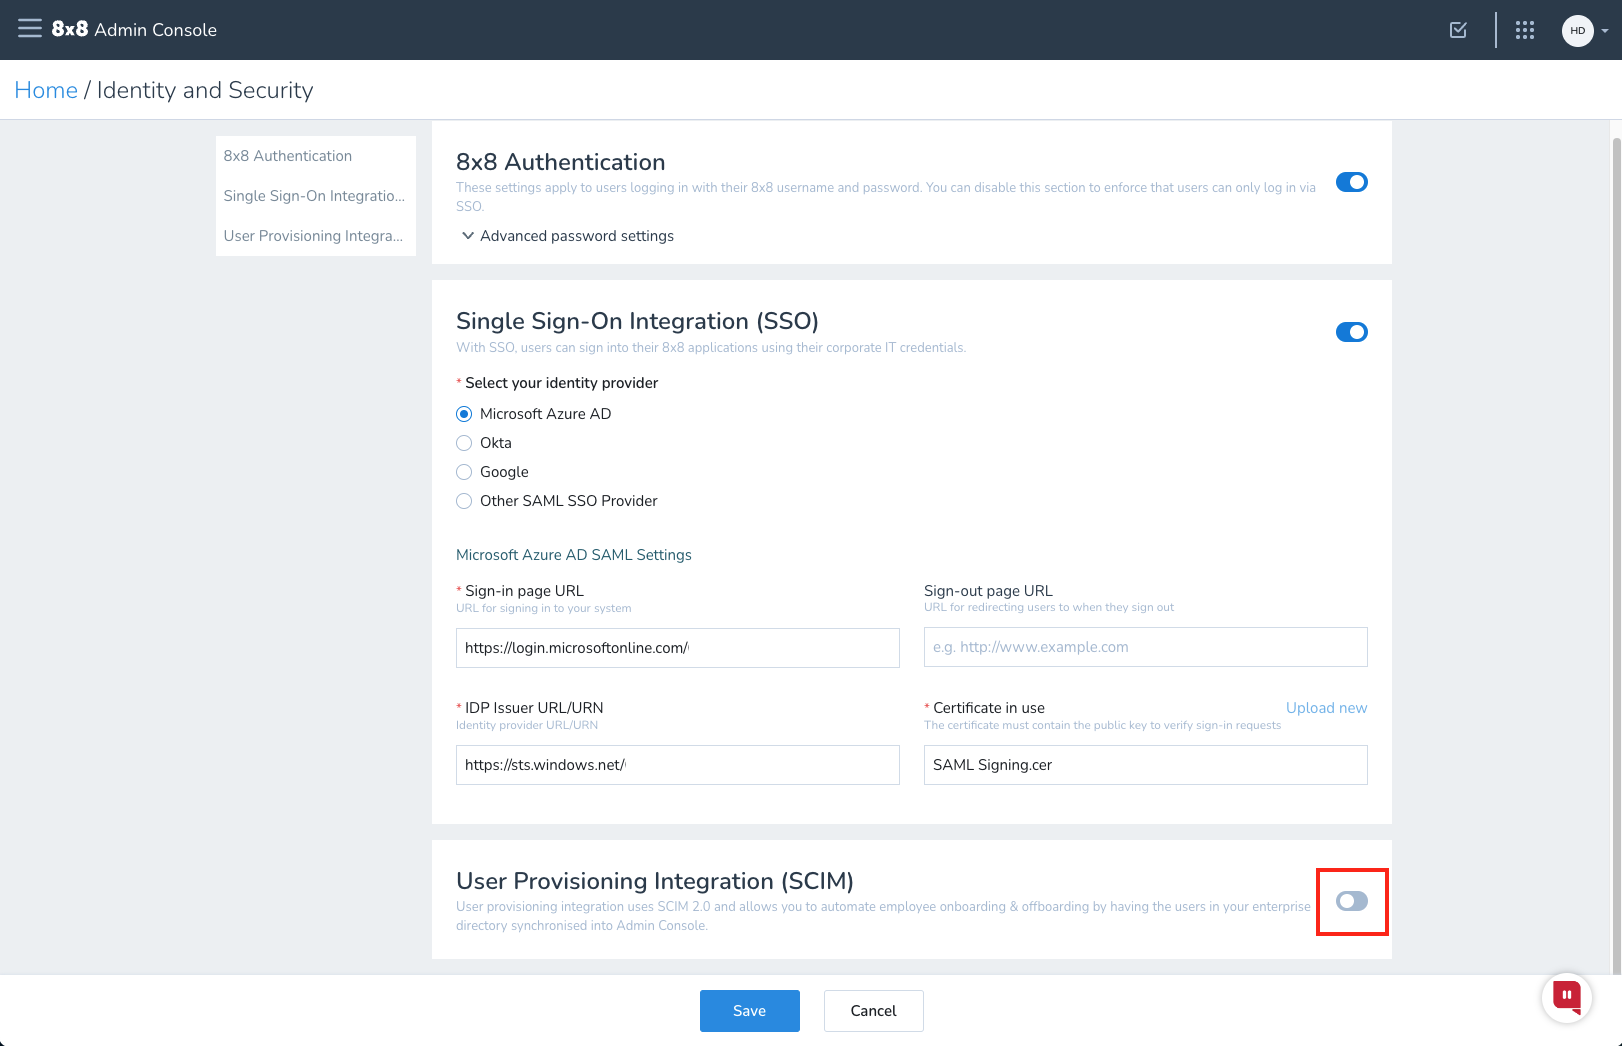Screen dimensions: 1622x1046
Task: Expand Advanced password settings
Action: tap(567, 236)
